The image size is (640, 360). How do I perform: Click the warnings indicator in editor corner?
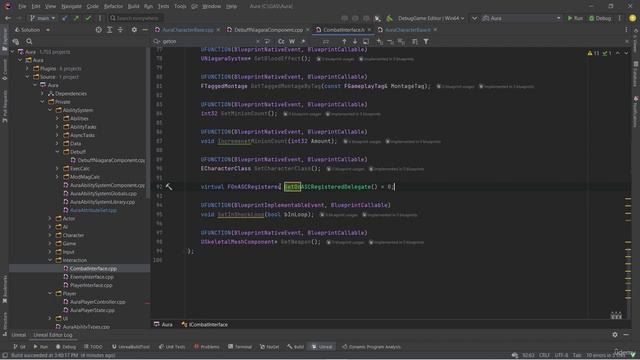593,53
